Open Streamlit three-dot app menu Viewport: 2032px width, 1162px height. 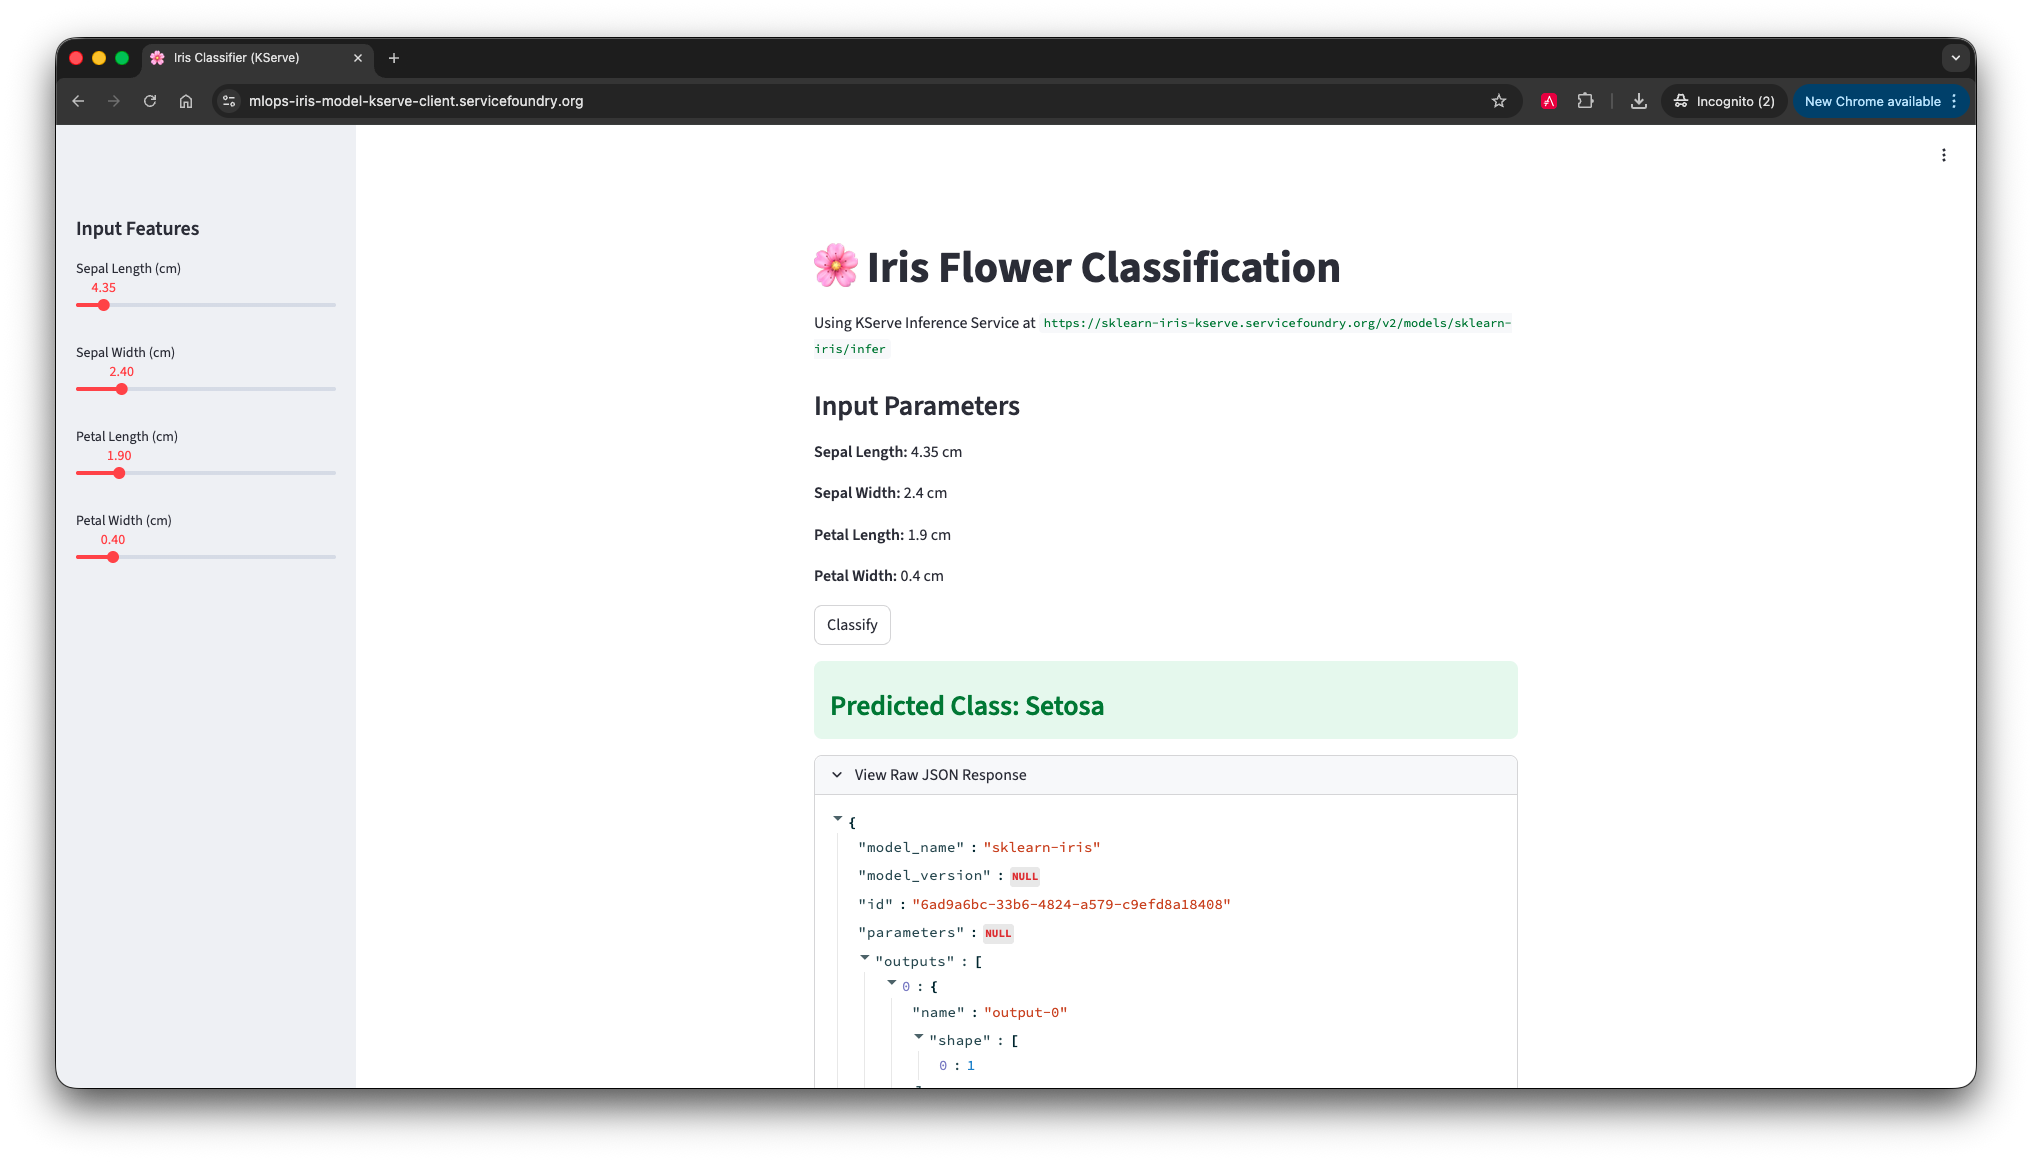pyautogui.click(x=1943, y=155)
